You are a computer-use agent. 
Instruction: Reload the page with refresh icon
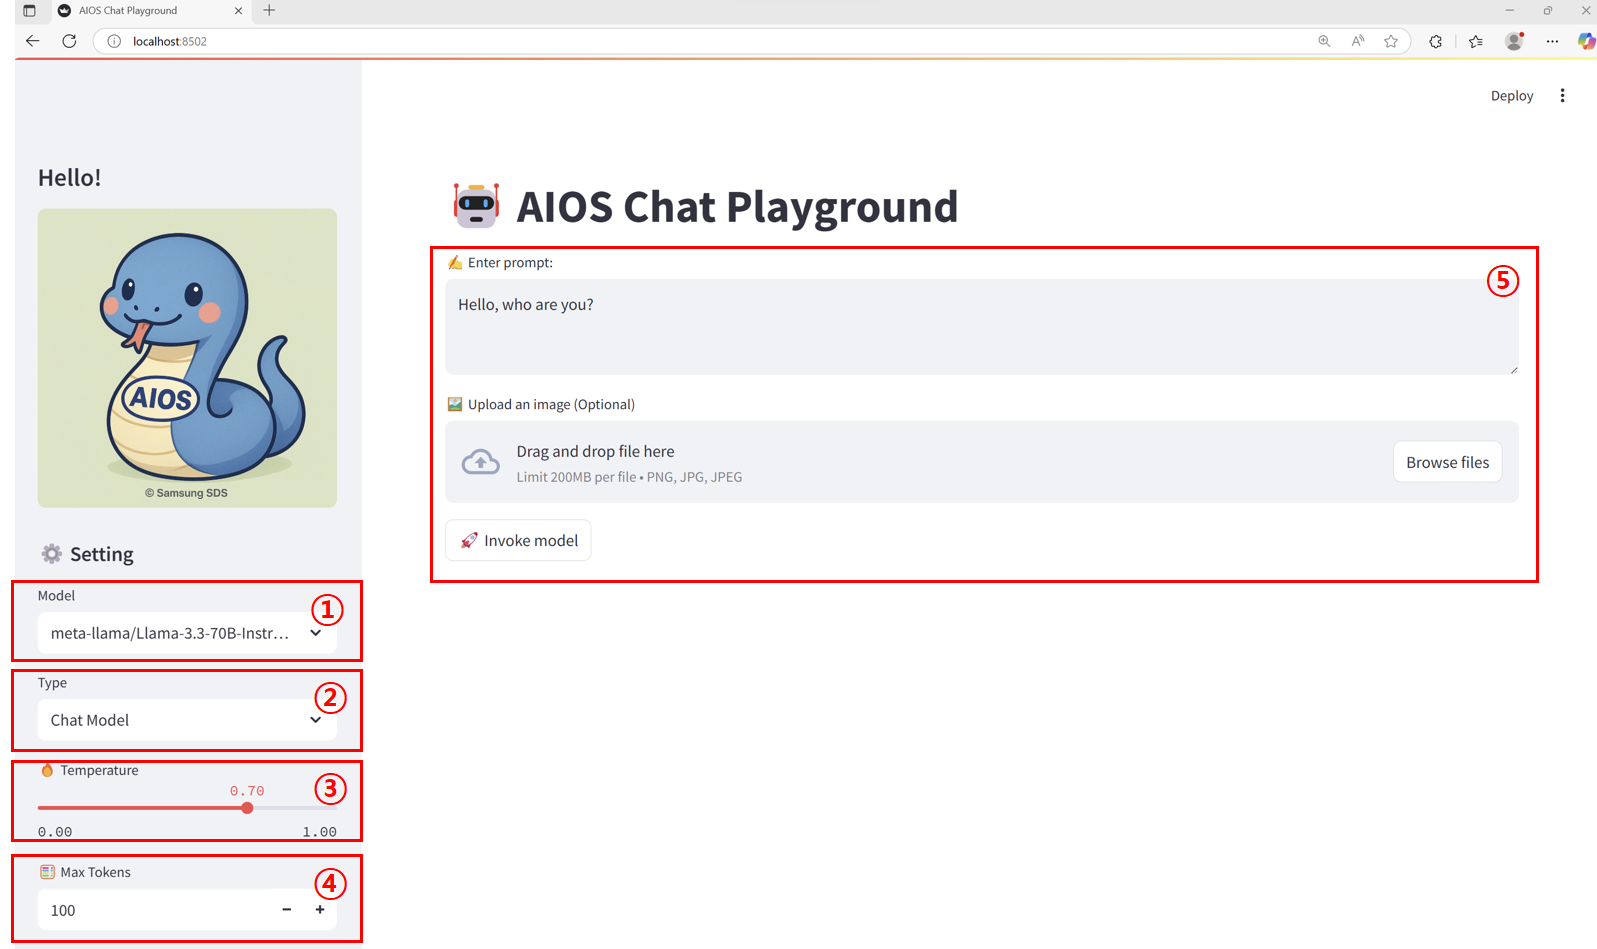(69, 41)
